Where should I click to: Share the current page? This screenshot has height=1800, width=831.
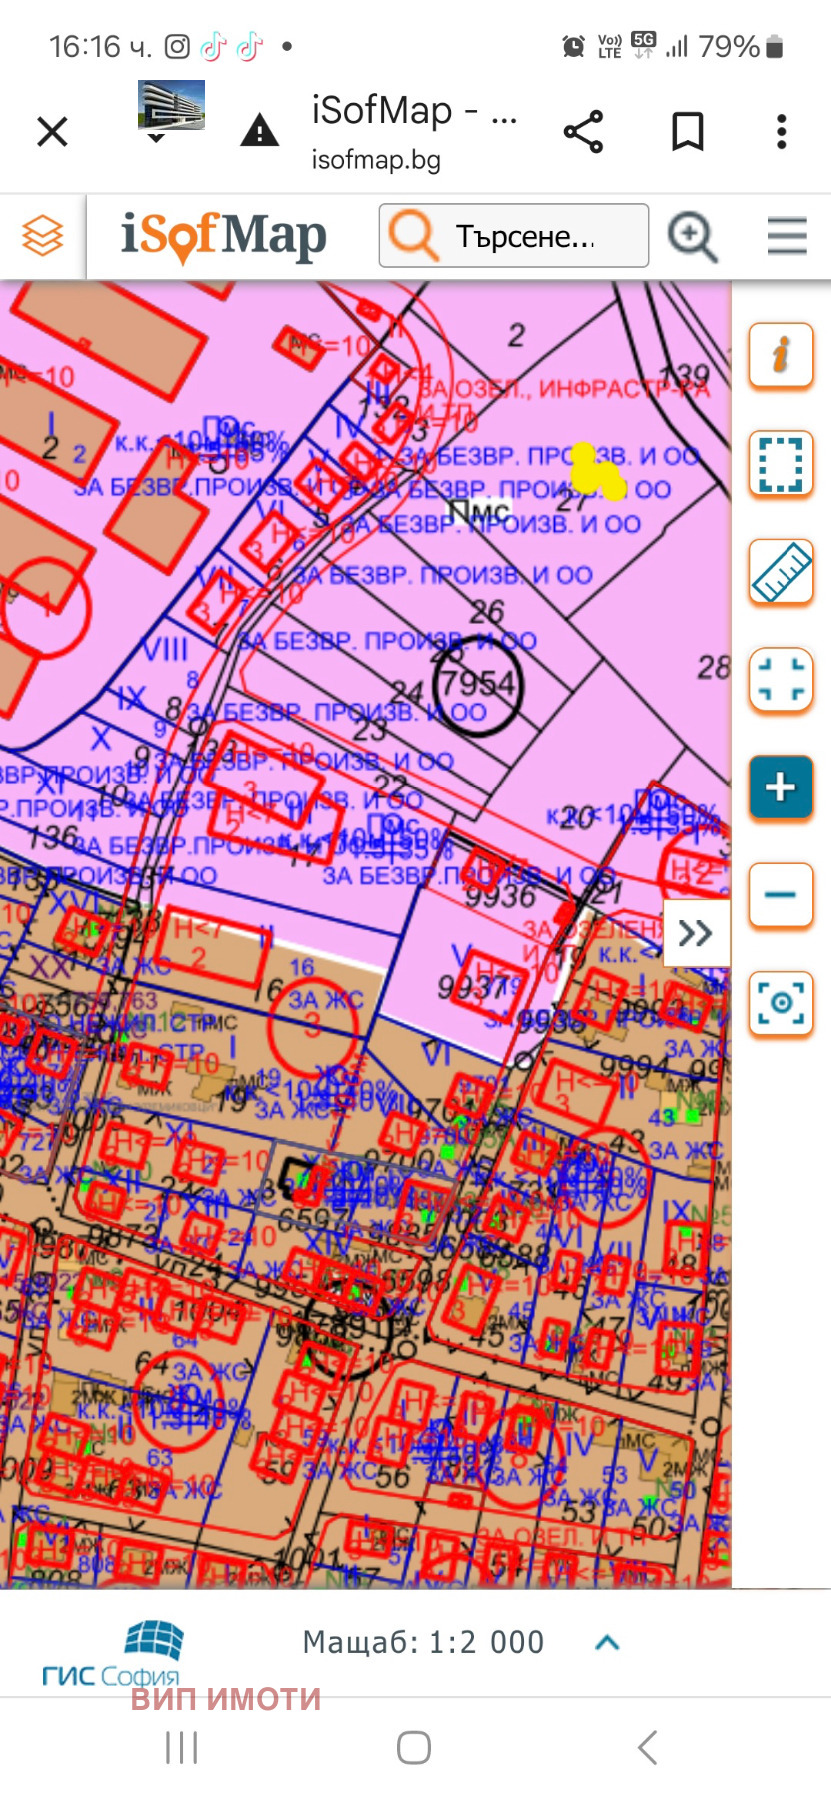click(583, 132)
